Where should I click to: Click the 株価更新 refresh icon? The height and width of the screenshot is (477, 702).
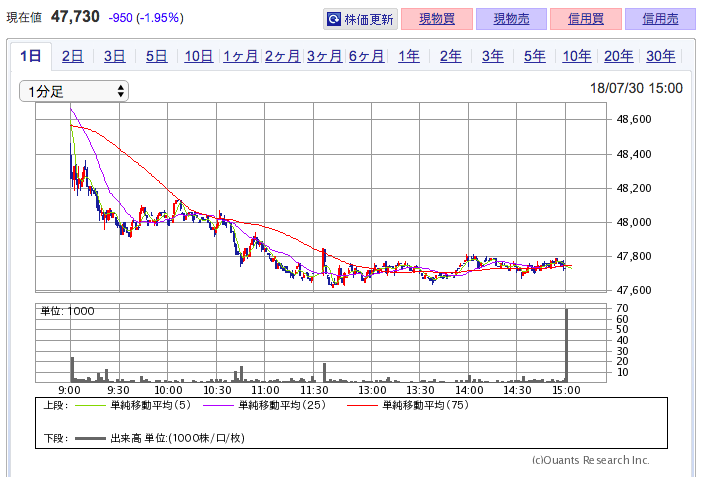(334, 19)
